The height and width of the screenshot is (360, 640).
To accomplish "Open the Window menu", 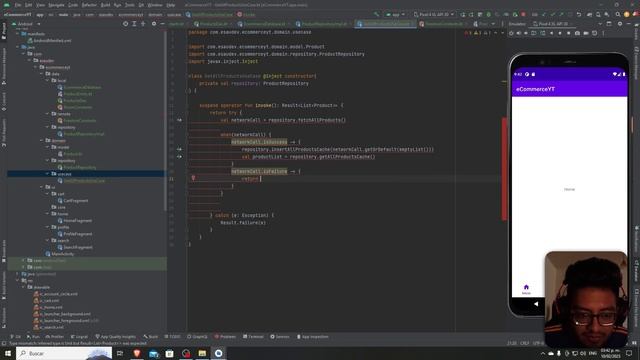I will [155, 5].
